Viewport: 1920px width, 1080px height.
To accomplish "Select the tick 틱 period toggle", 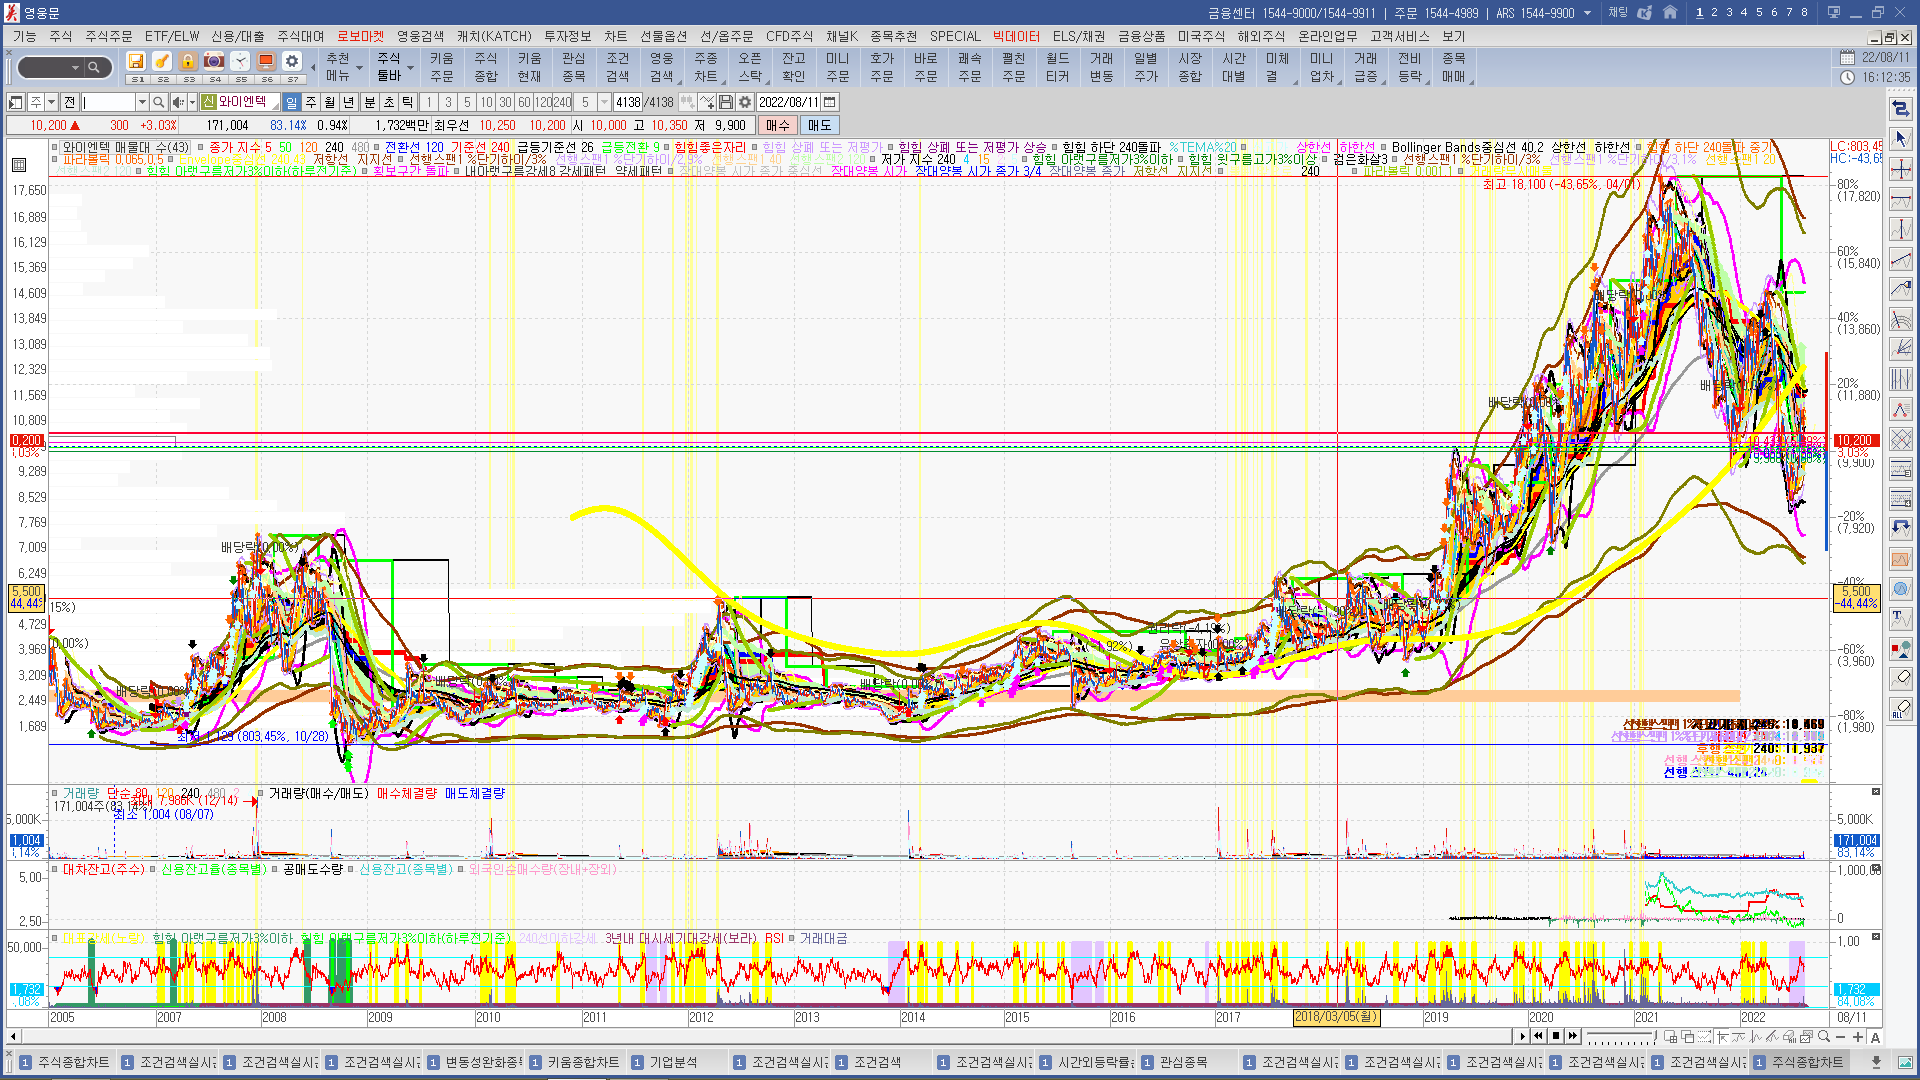I will (408, 102).
